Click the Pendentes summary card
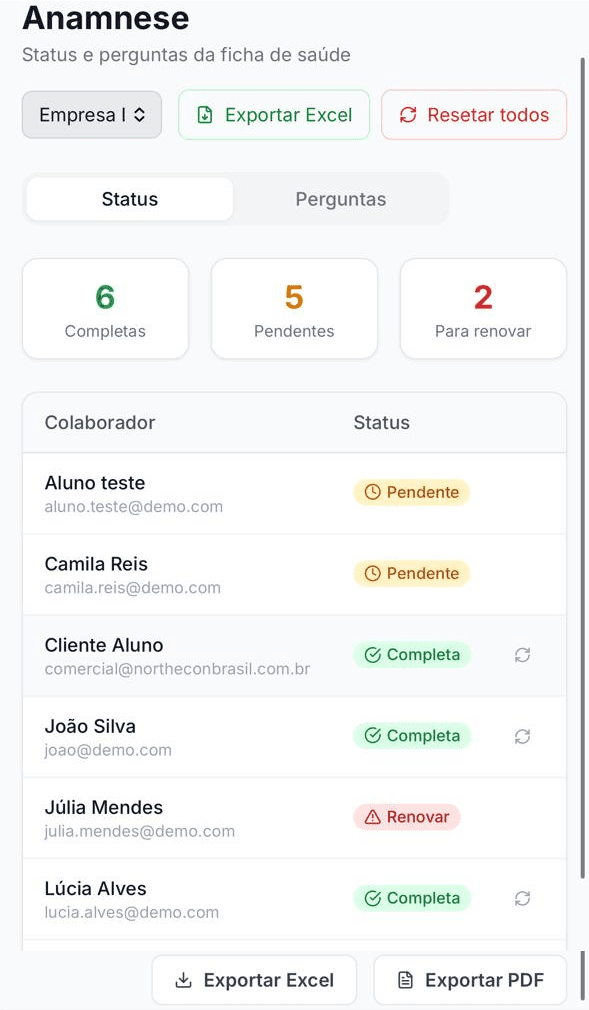 point(294,309)
